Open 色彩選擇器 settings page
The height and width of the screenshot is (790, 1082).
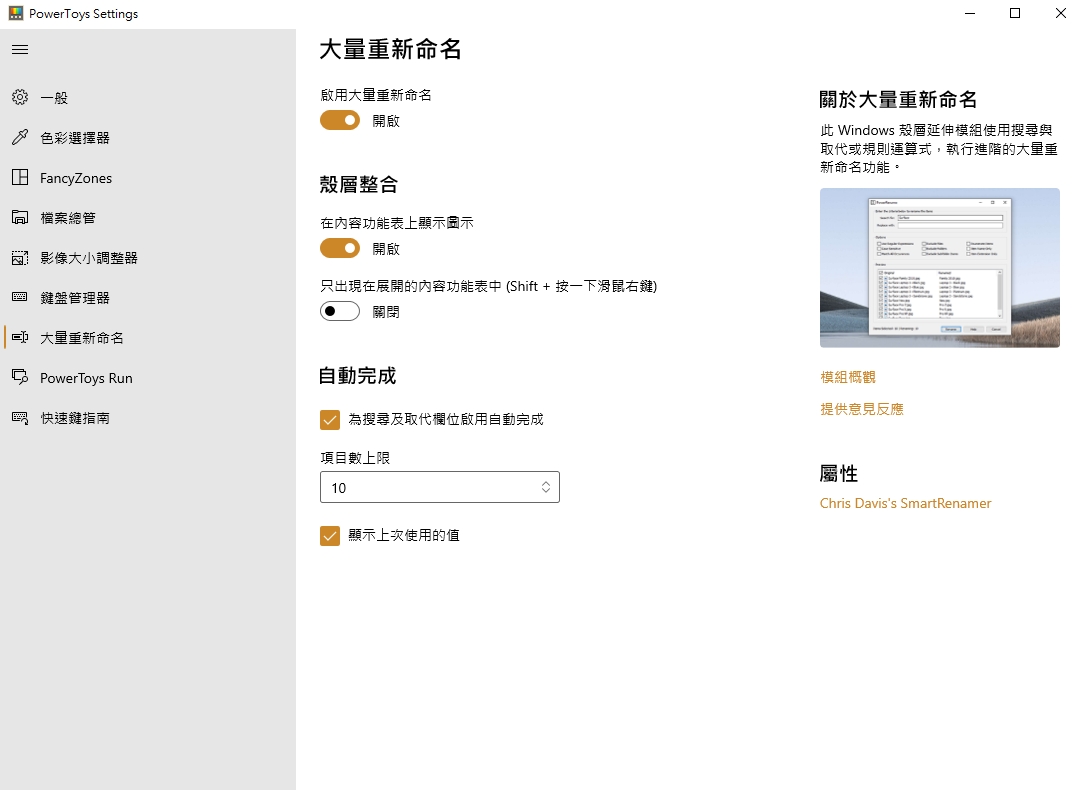click(148, 137)
